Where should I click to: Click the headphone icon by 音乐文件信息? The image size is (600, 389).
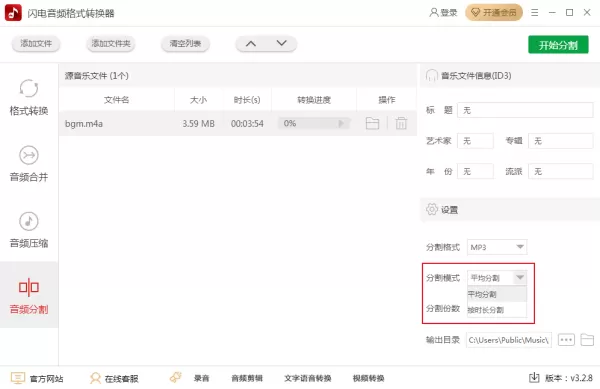[432, 75]
